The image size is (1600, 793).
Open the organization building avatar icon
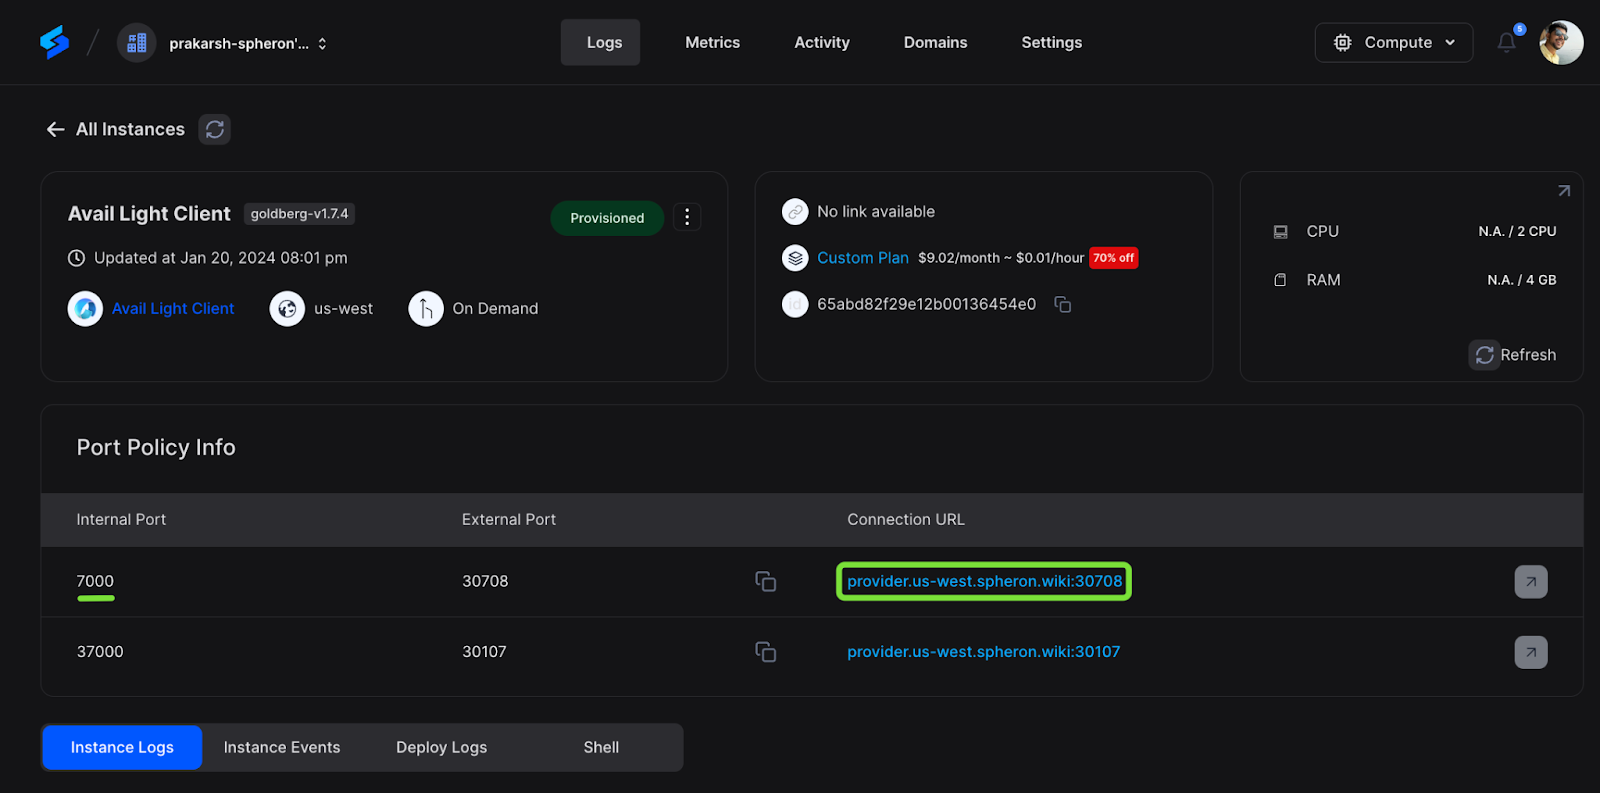[137, 43]
